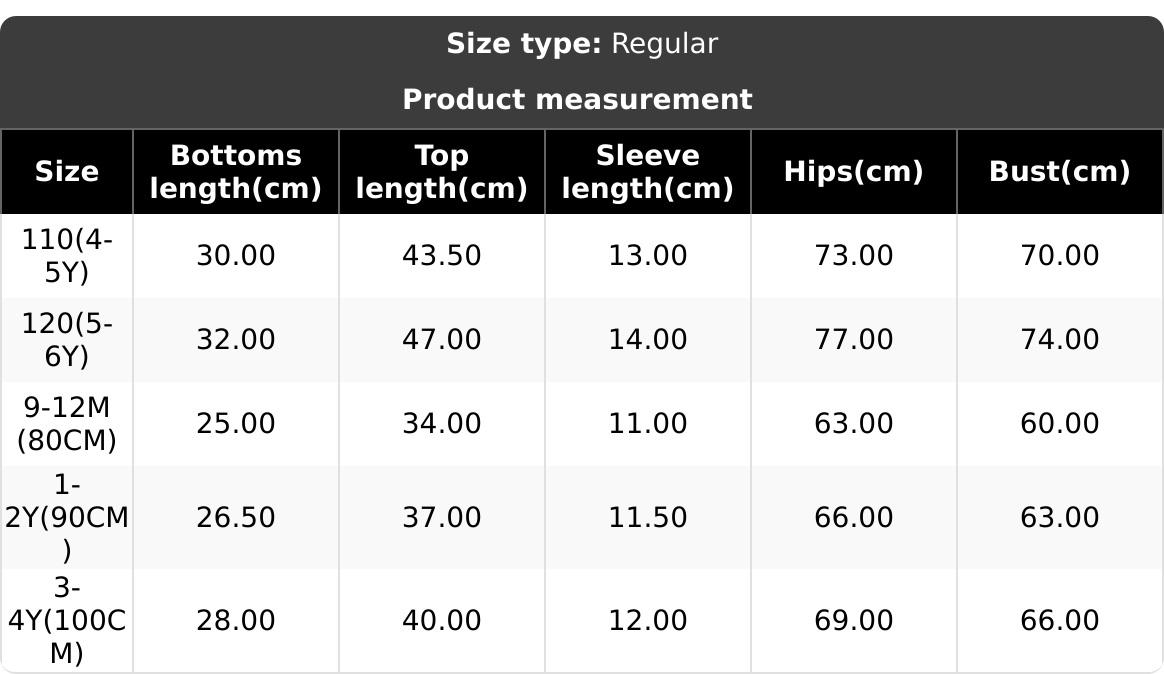Click hips value 66.00
The image size is (1164, 674).
tap(853, 517)
